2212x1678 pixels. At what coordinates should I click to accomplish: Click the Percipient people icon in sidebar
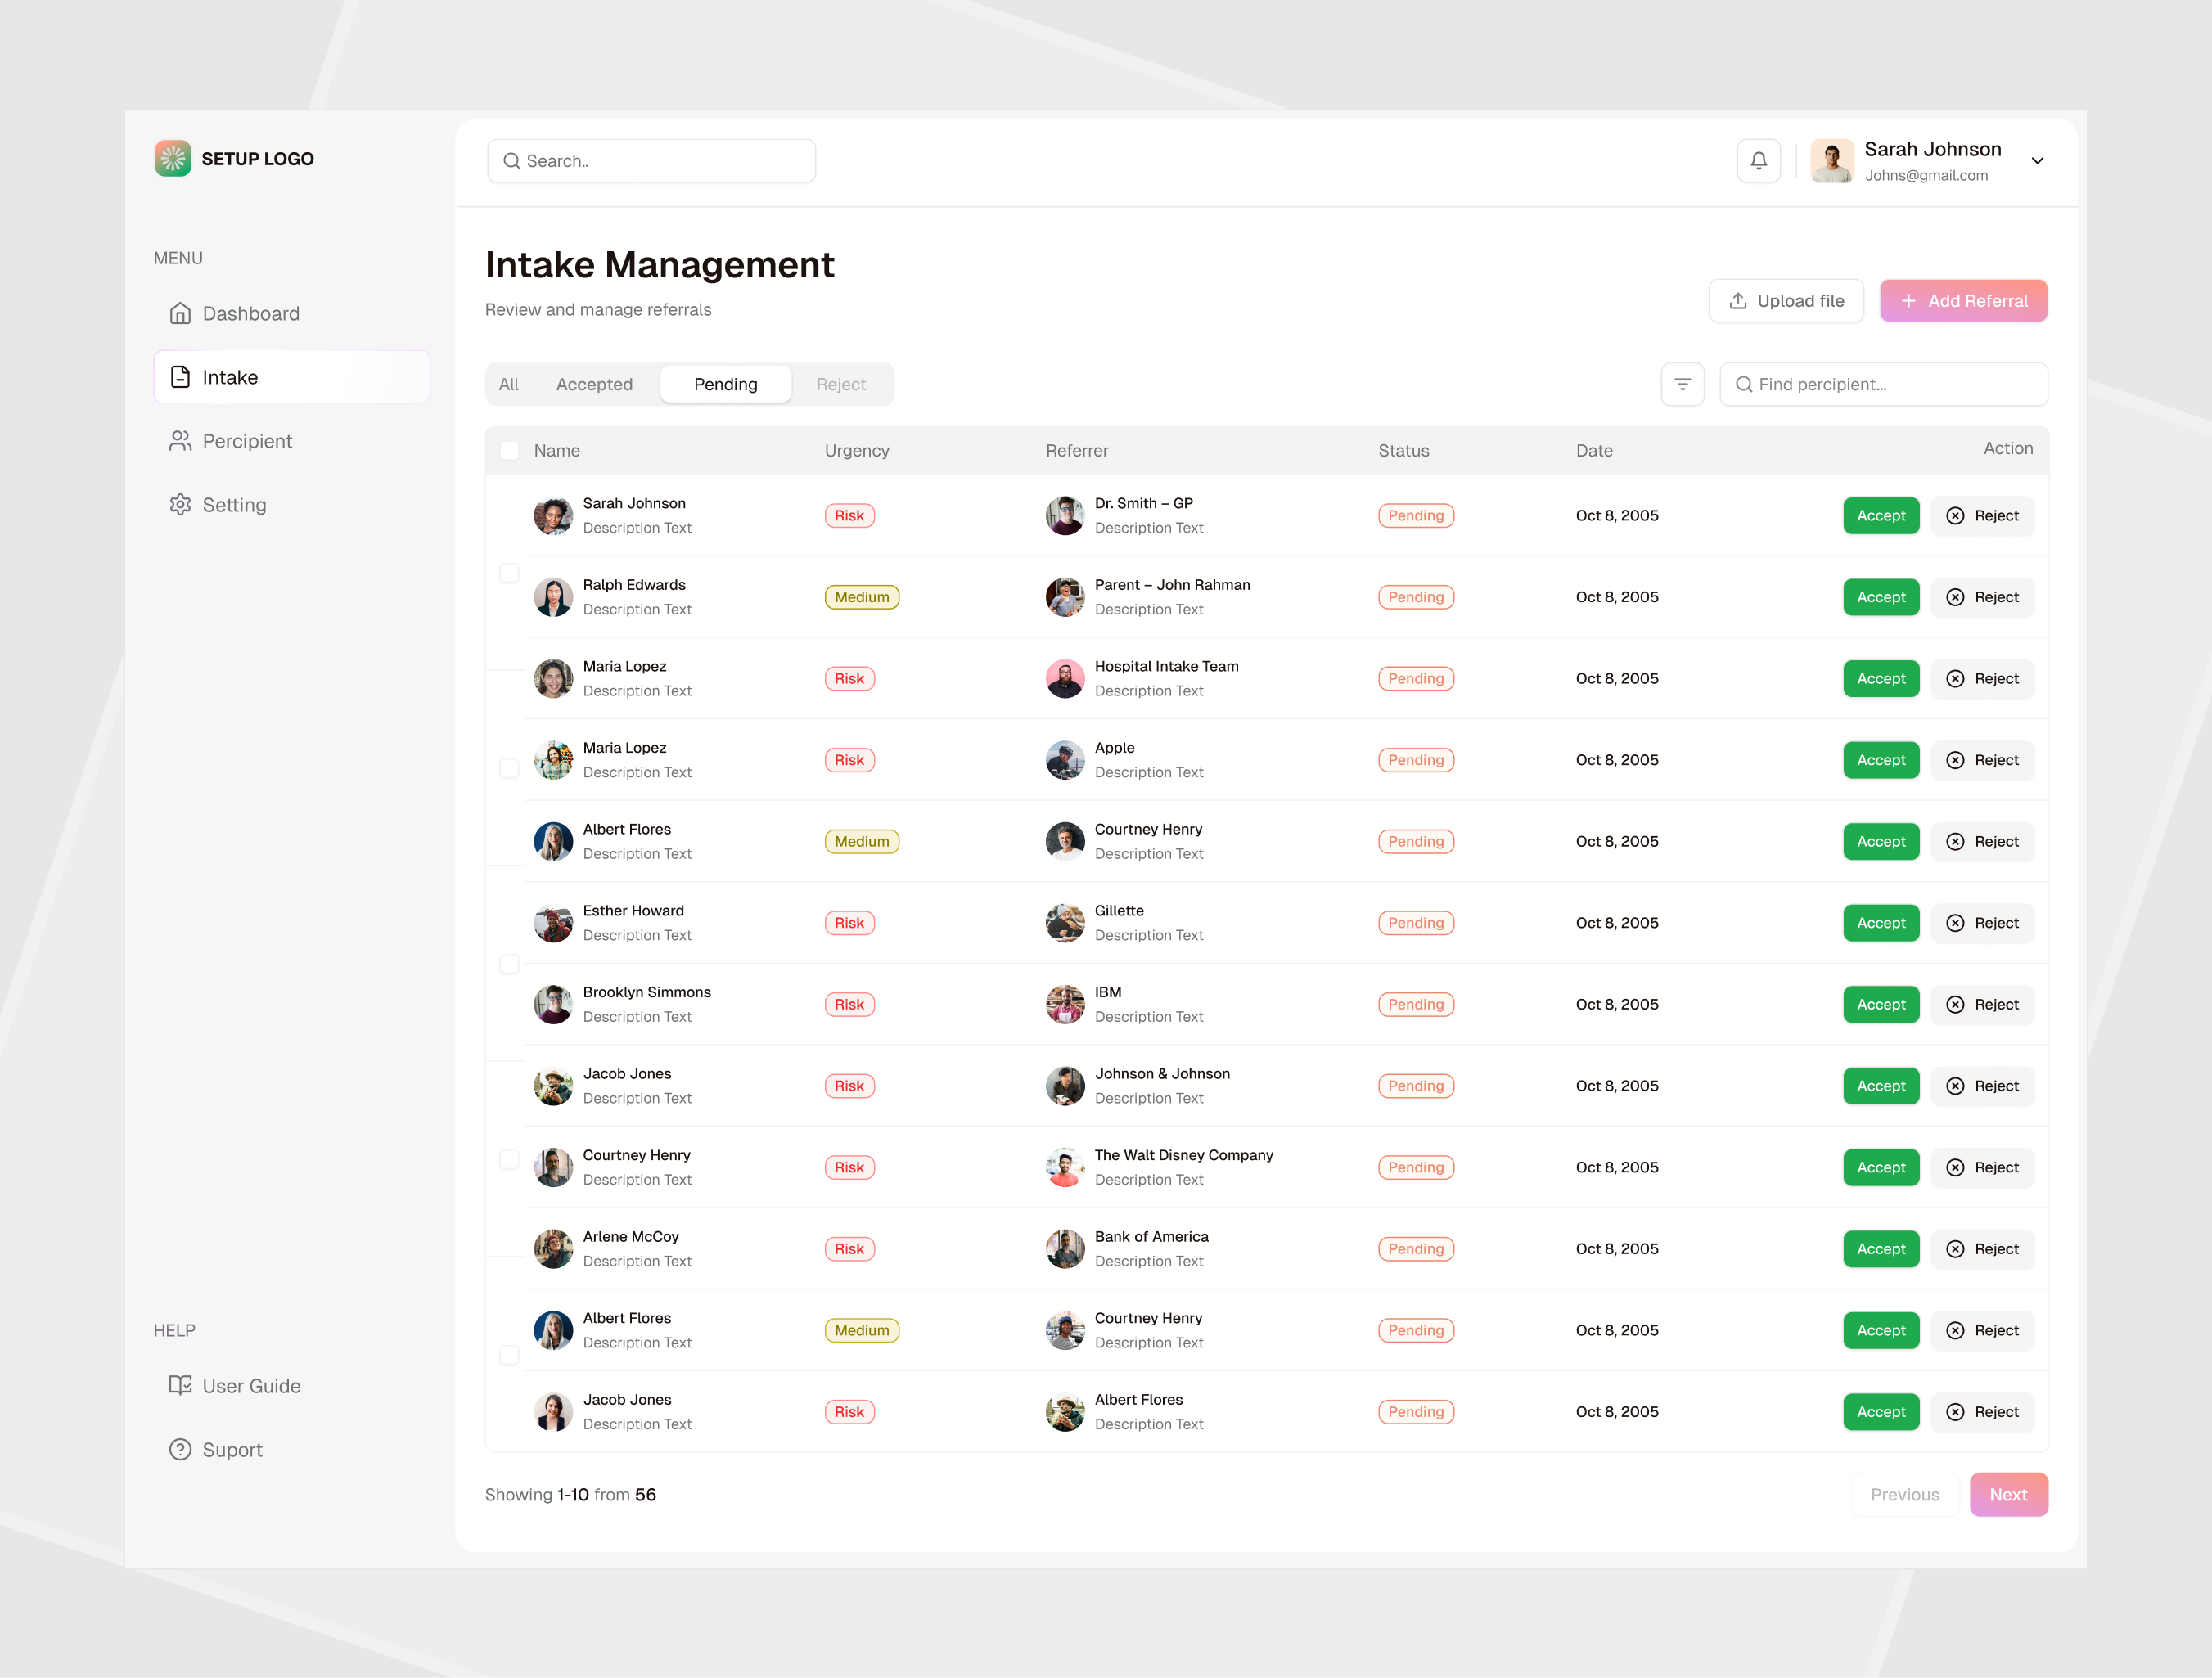coord(180,440)
